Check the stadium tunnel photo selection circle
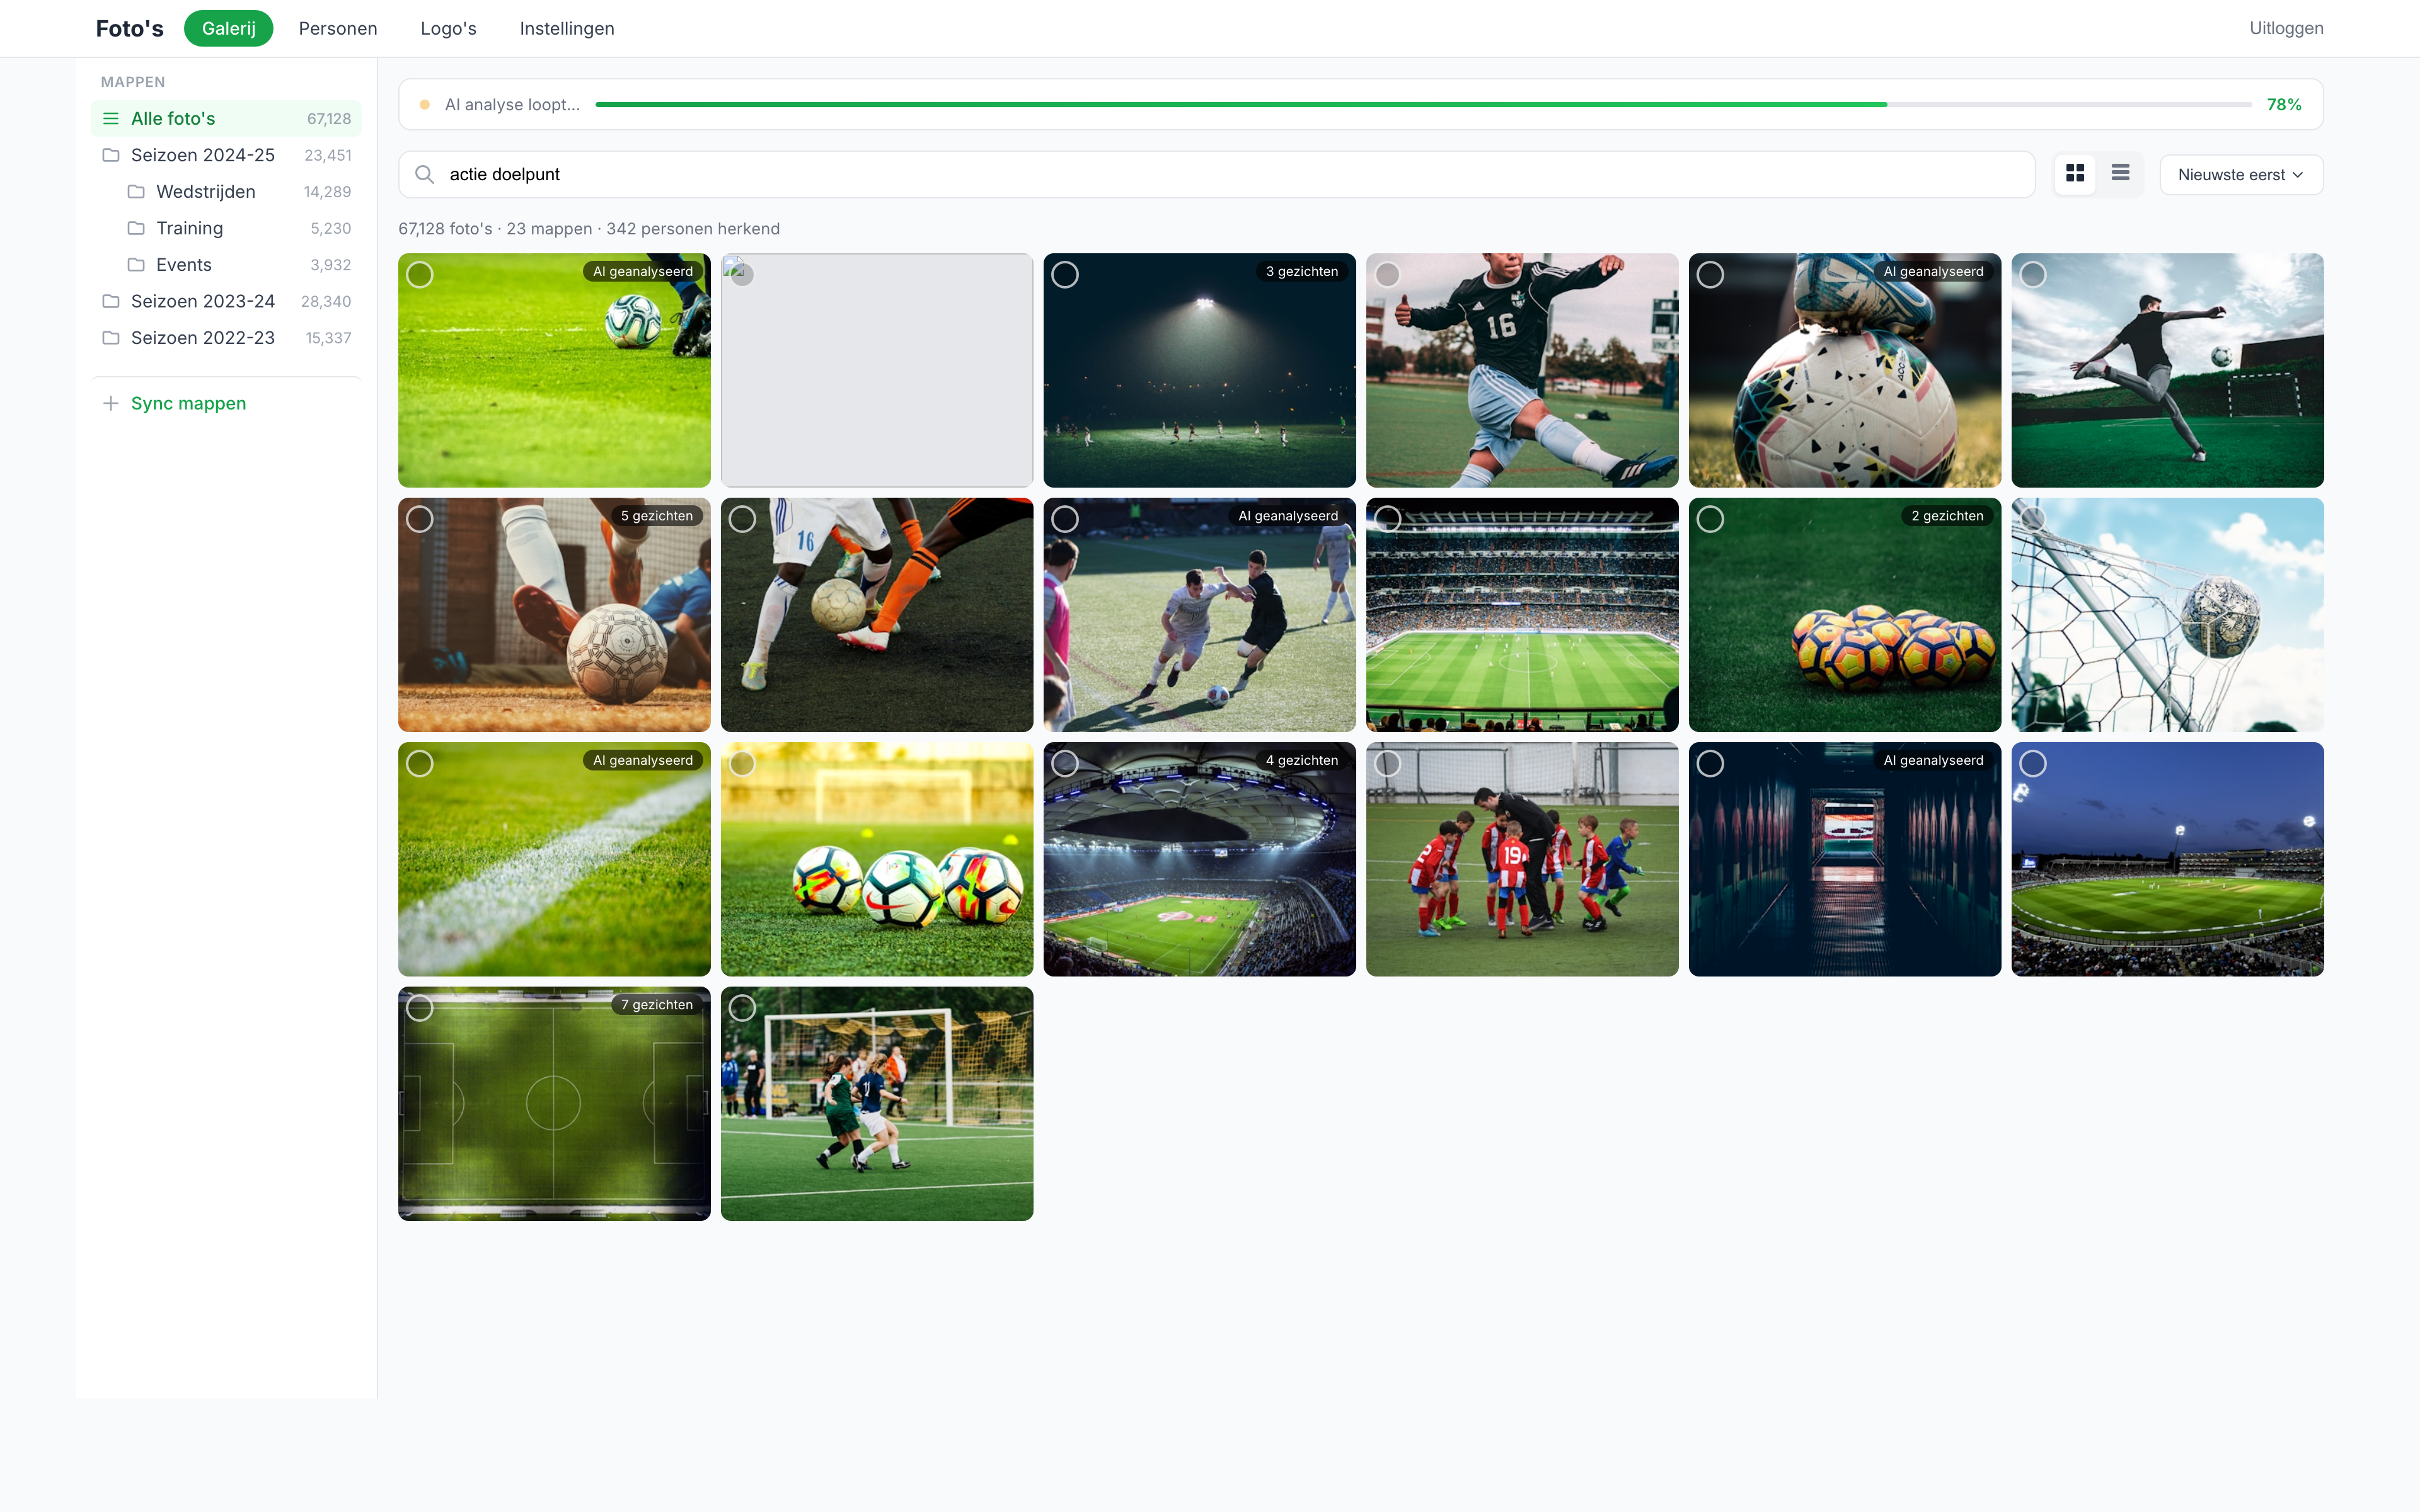The height and width of the screenshot is (1512, 2420). pyautogui.click(x=1710, y=762)
